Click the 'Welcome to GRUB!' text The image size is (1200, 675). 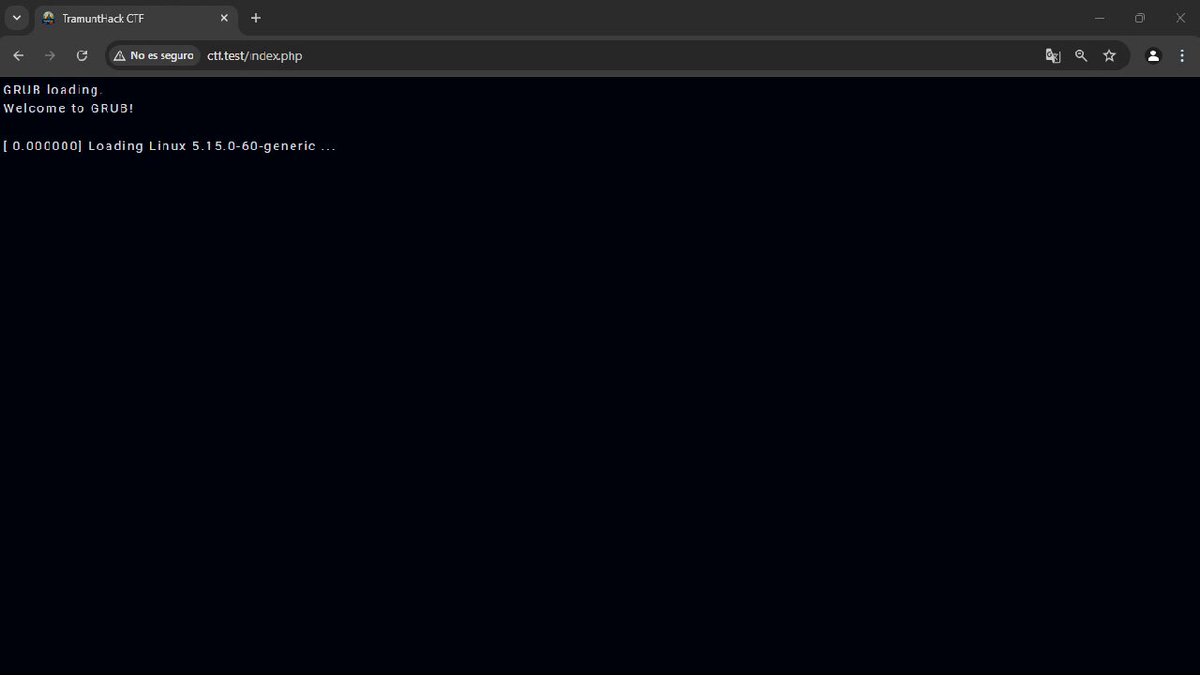68,108
